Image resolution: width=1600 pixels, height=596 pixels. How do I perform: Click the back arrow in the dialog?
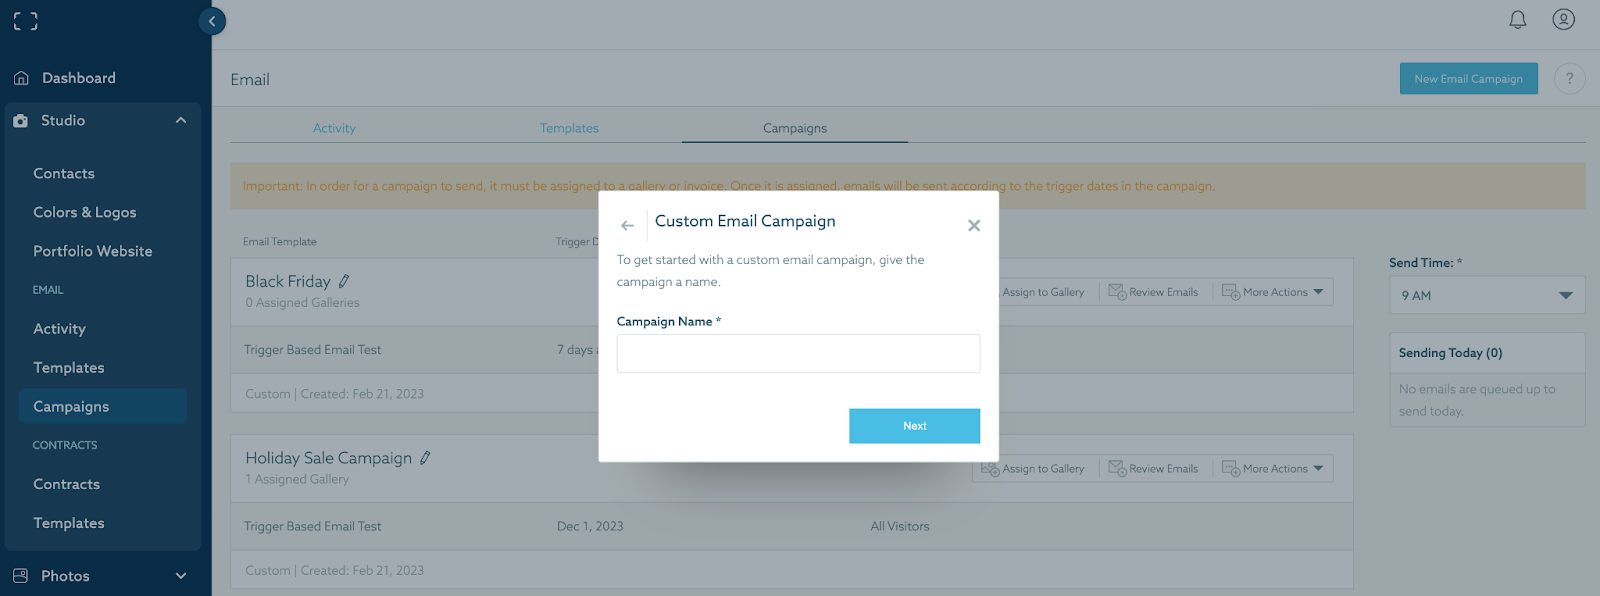pyautogui.click(x=627, y=226)
